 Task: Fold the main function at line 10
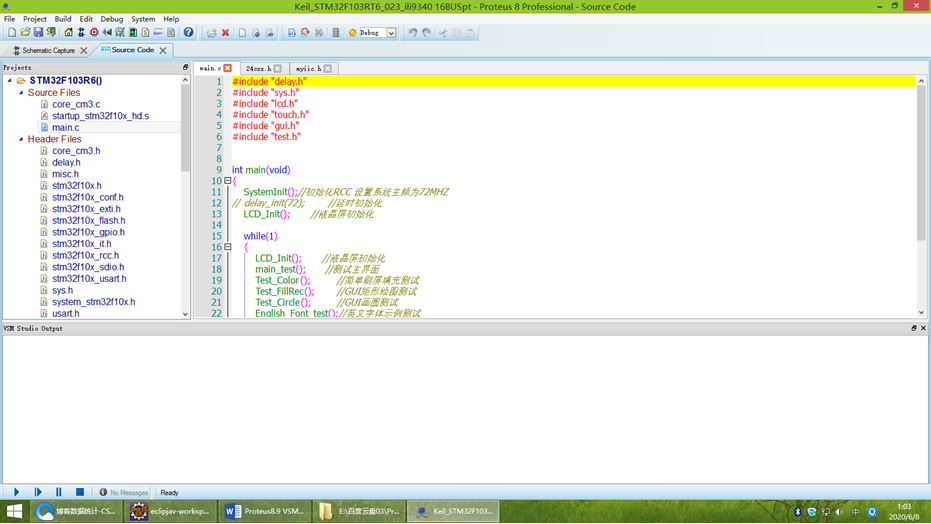[x=227, y=180]
